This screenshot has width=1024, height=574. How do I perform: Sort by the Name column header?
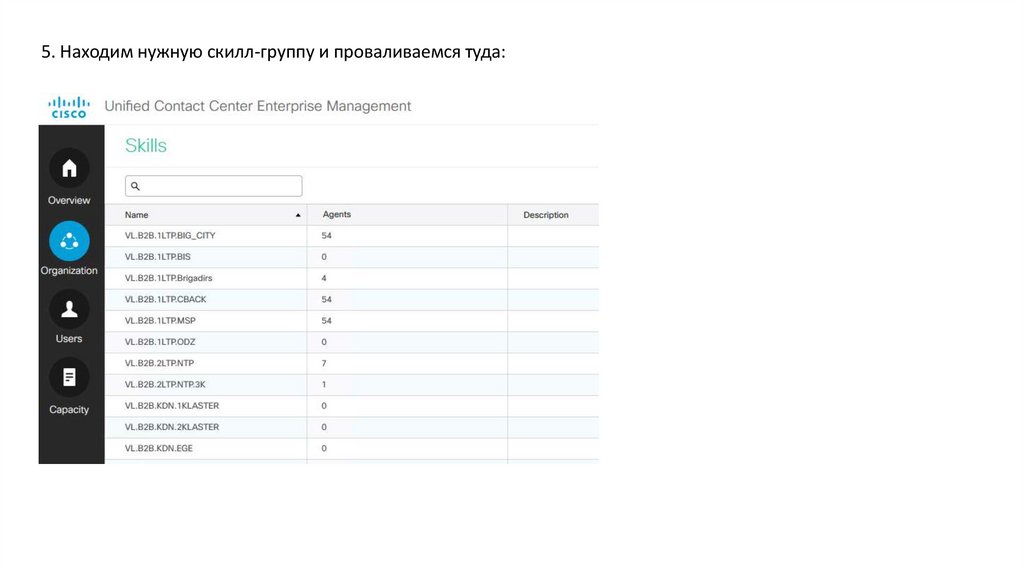click(136, 215)
